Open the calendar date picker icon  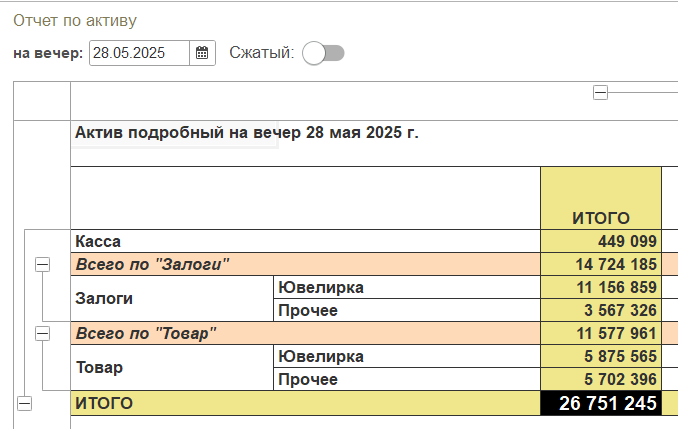click(202, 53)
